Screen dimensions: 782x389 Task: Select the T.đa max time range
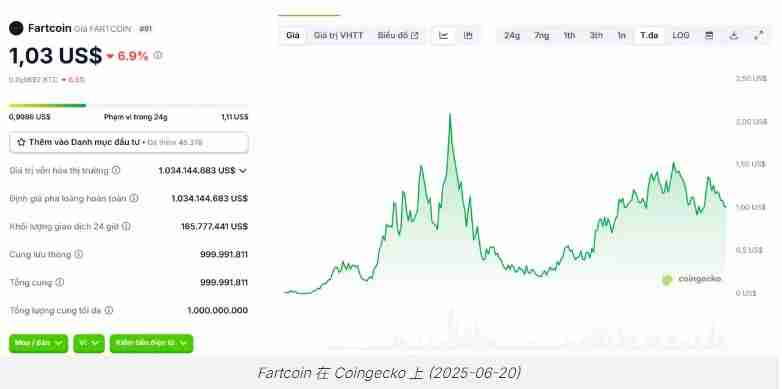[649, 35]
